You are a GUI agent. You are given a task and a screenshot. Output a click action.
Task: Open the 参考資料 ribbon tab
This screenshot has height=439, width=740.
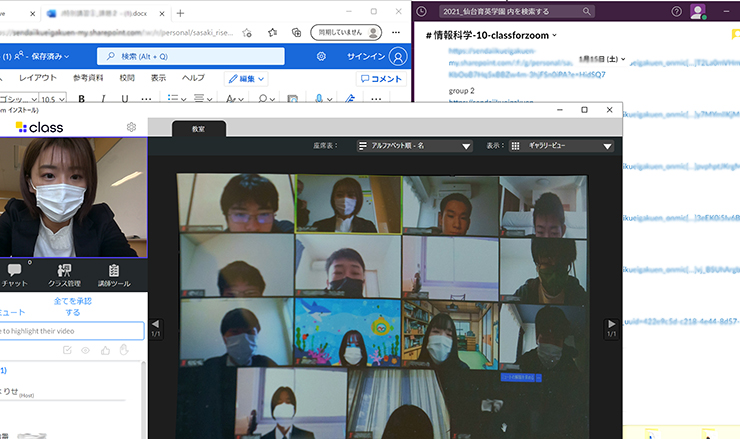(x=88, y=78)
